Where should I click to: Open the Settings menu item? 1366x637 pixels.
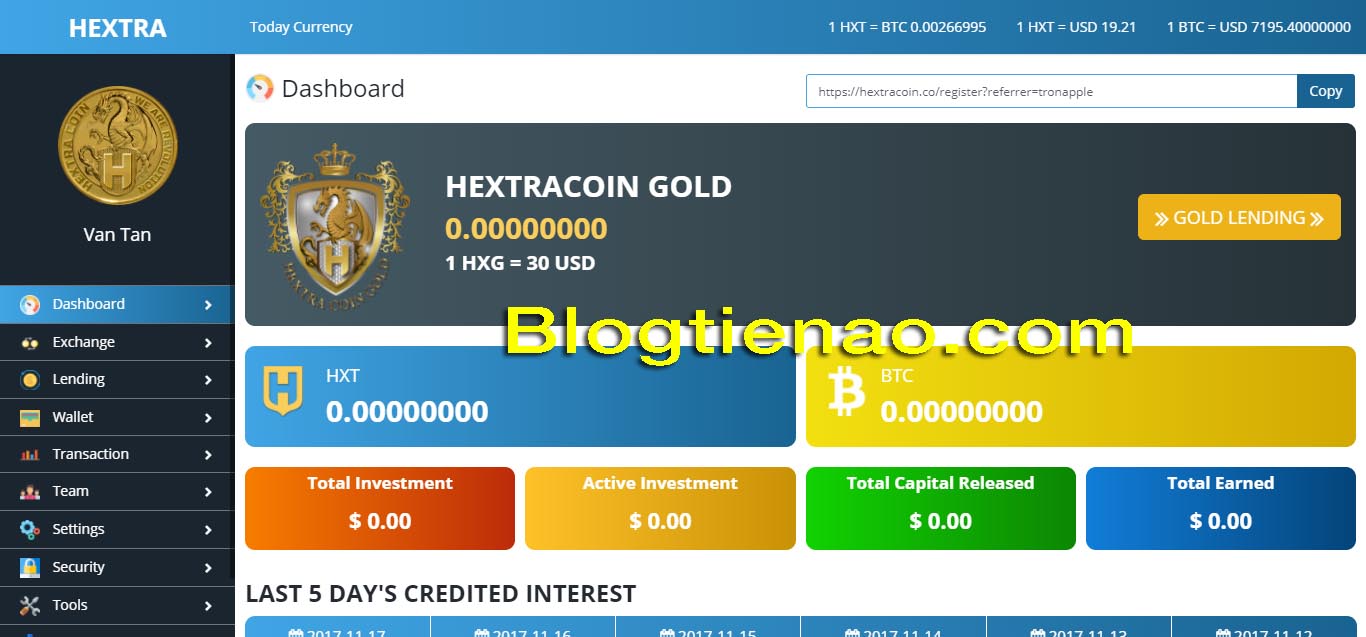coord(116,529)
